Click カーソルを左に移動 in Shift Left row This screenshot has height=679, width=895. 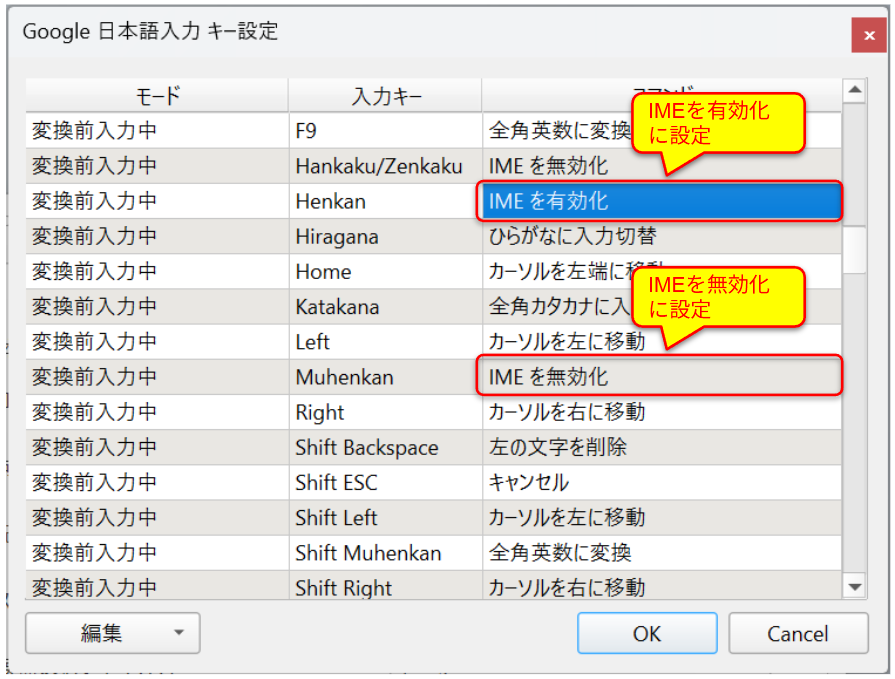click(x=662, y=518)
